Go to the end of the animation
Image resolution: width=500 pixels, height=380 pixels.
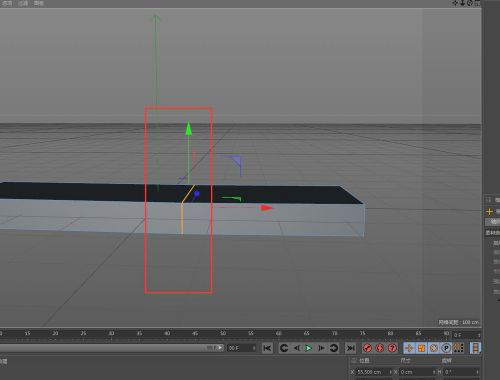350,348
